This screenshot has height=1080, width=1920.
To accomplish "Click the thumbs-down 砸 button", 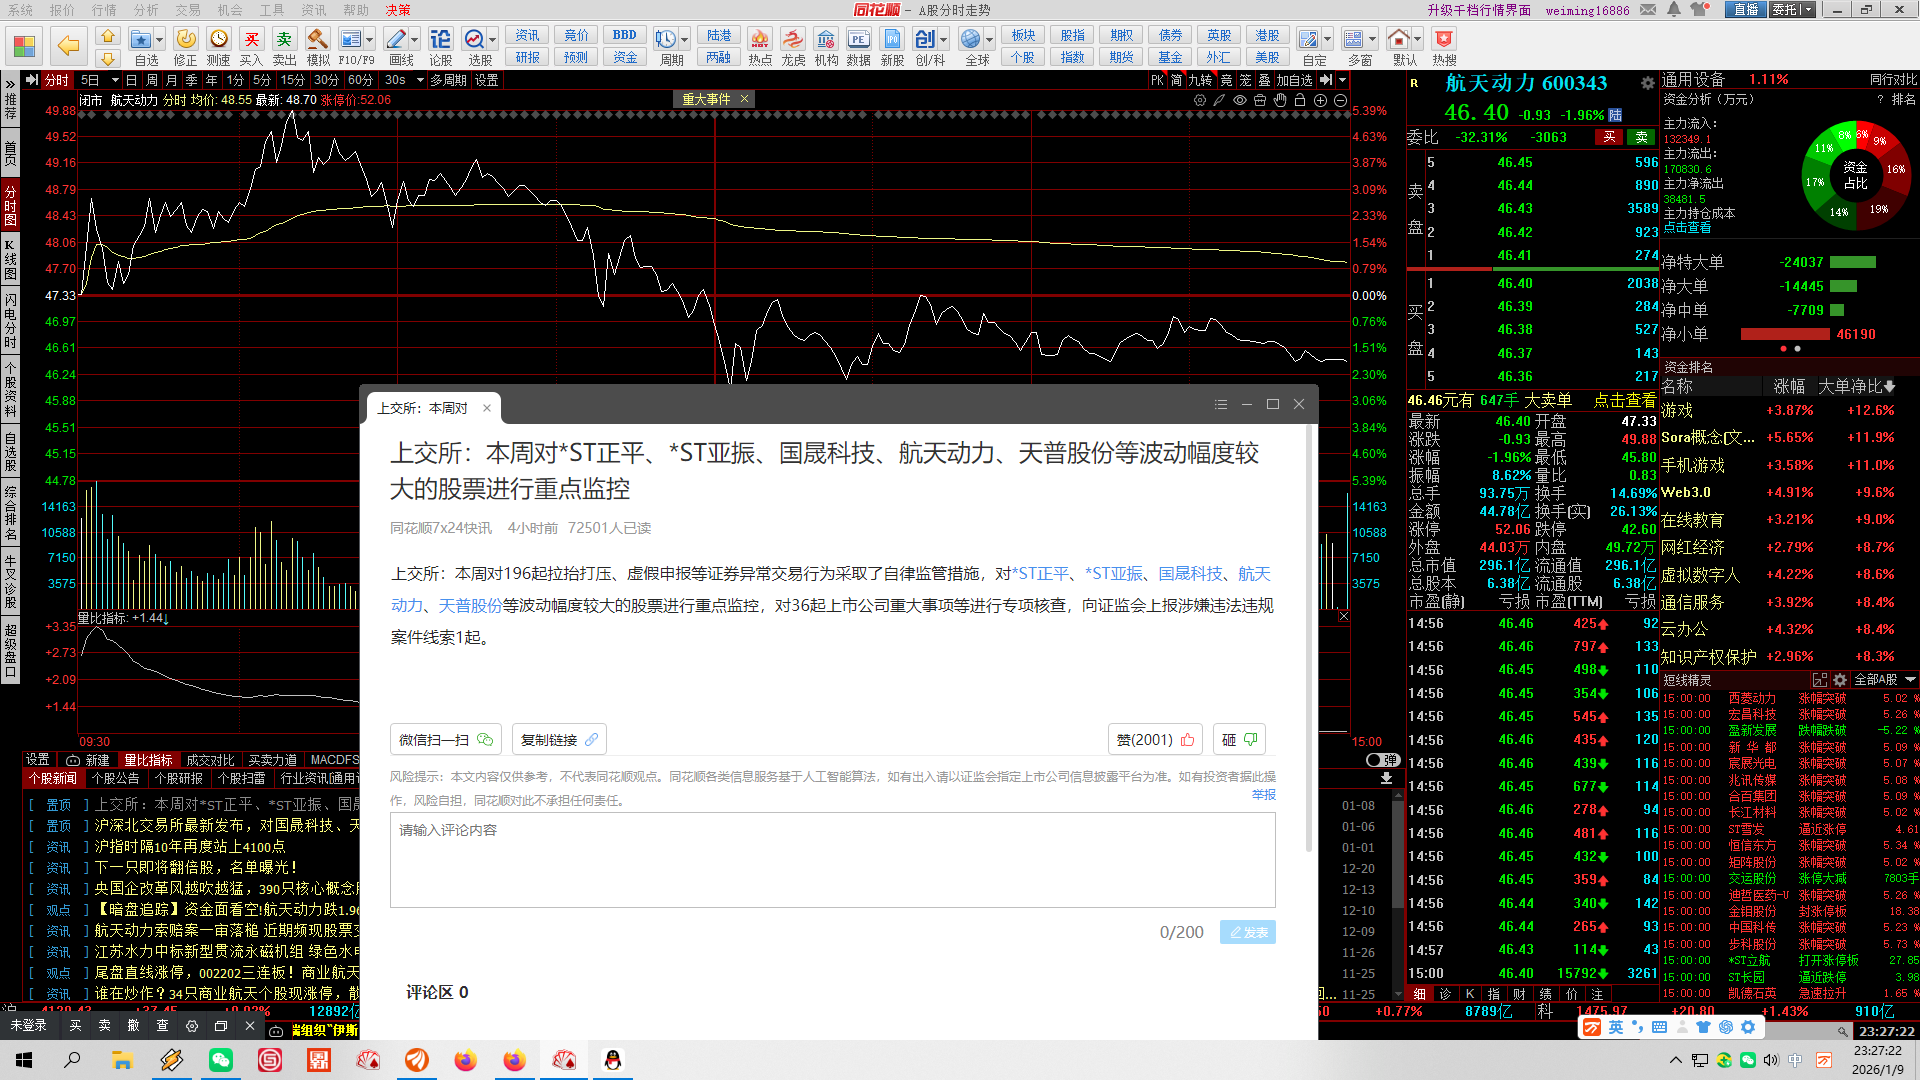I will point(1239,740).
